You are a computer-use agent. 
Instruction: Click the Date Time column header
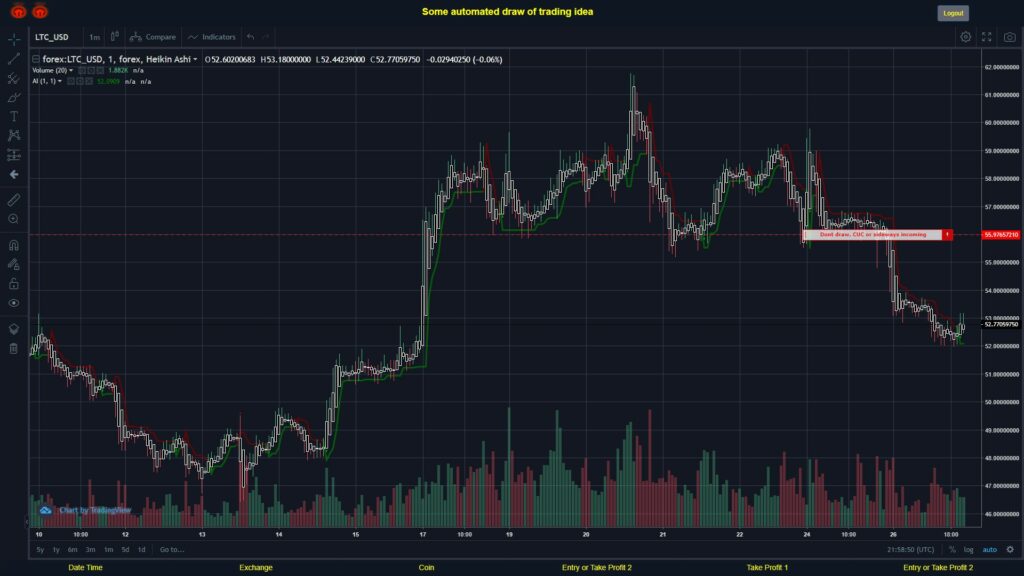coord(86,568)
